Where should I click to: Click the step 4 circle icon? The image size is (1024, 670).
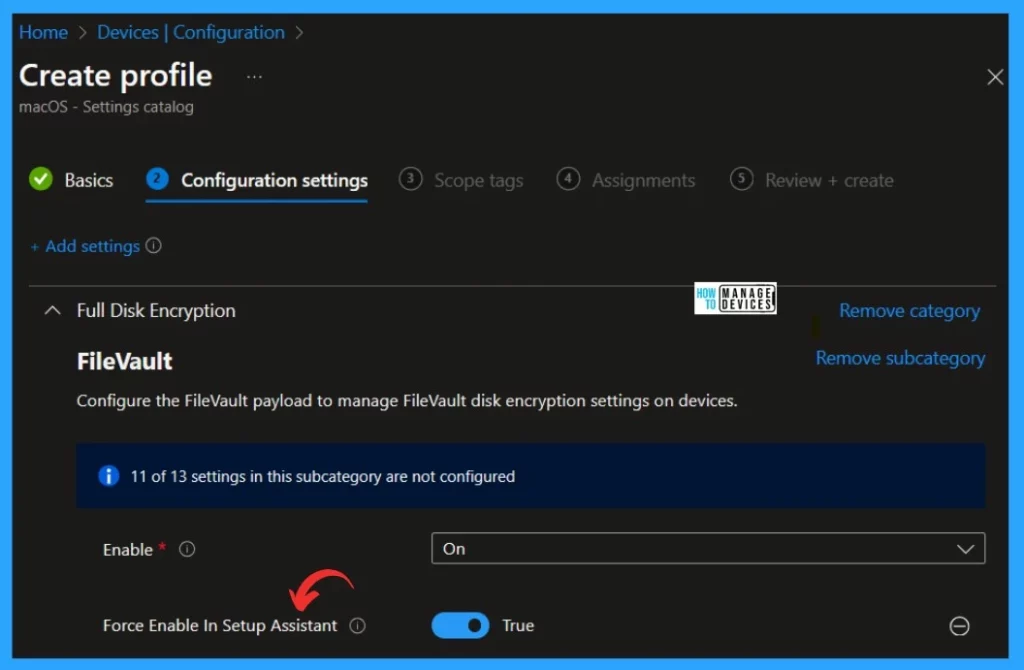pos(568,179)
